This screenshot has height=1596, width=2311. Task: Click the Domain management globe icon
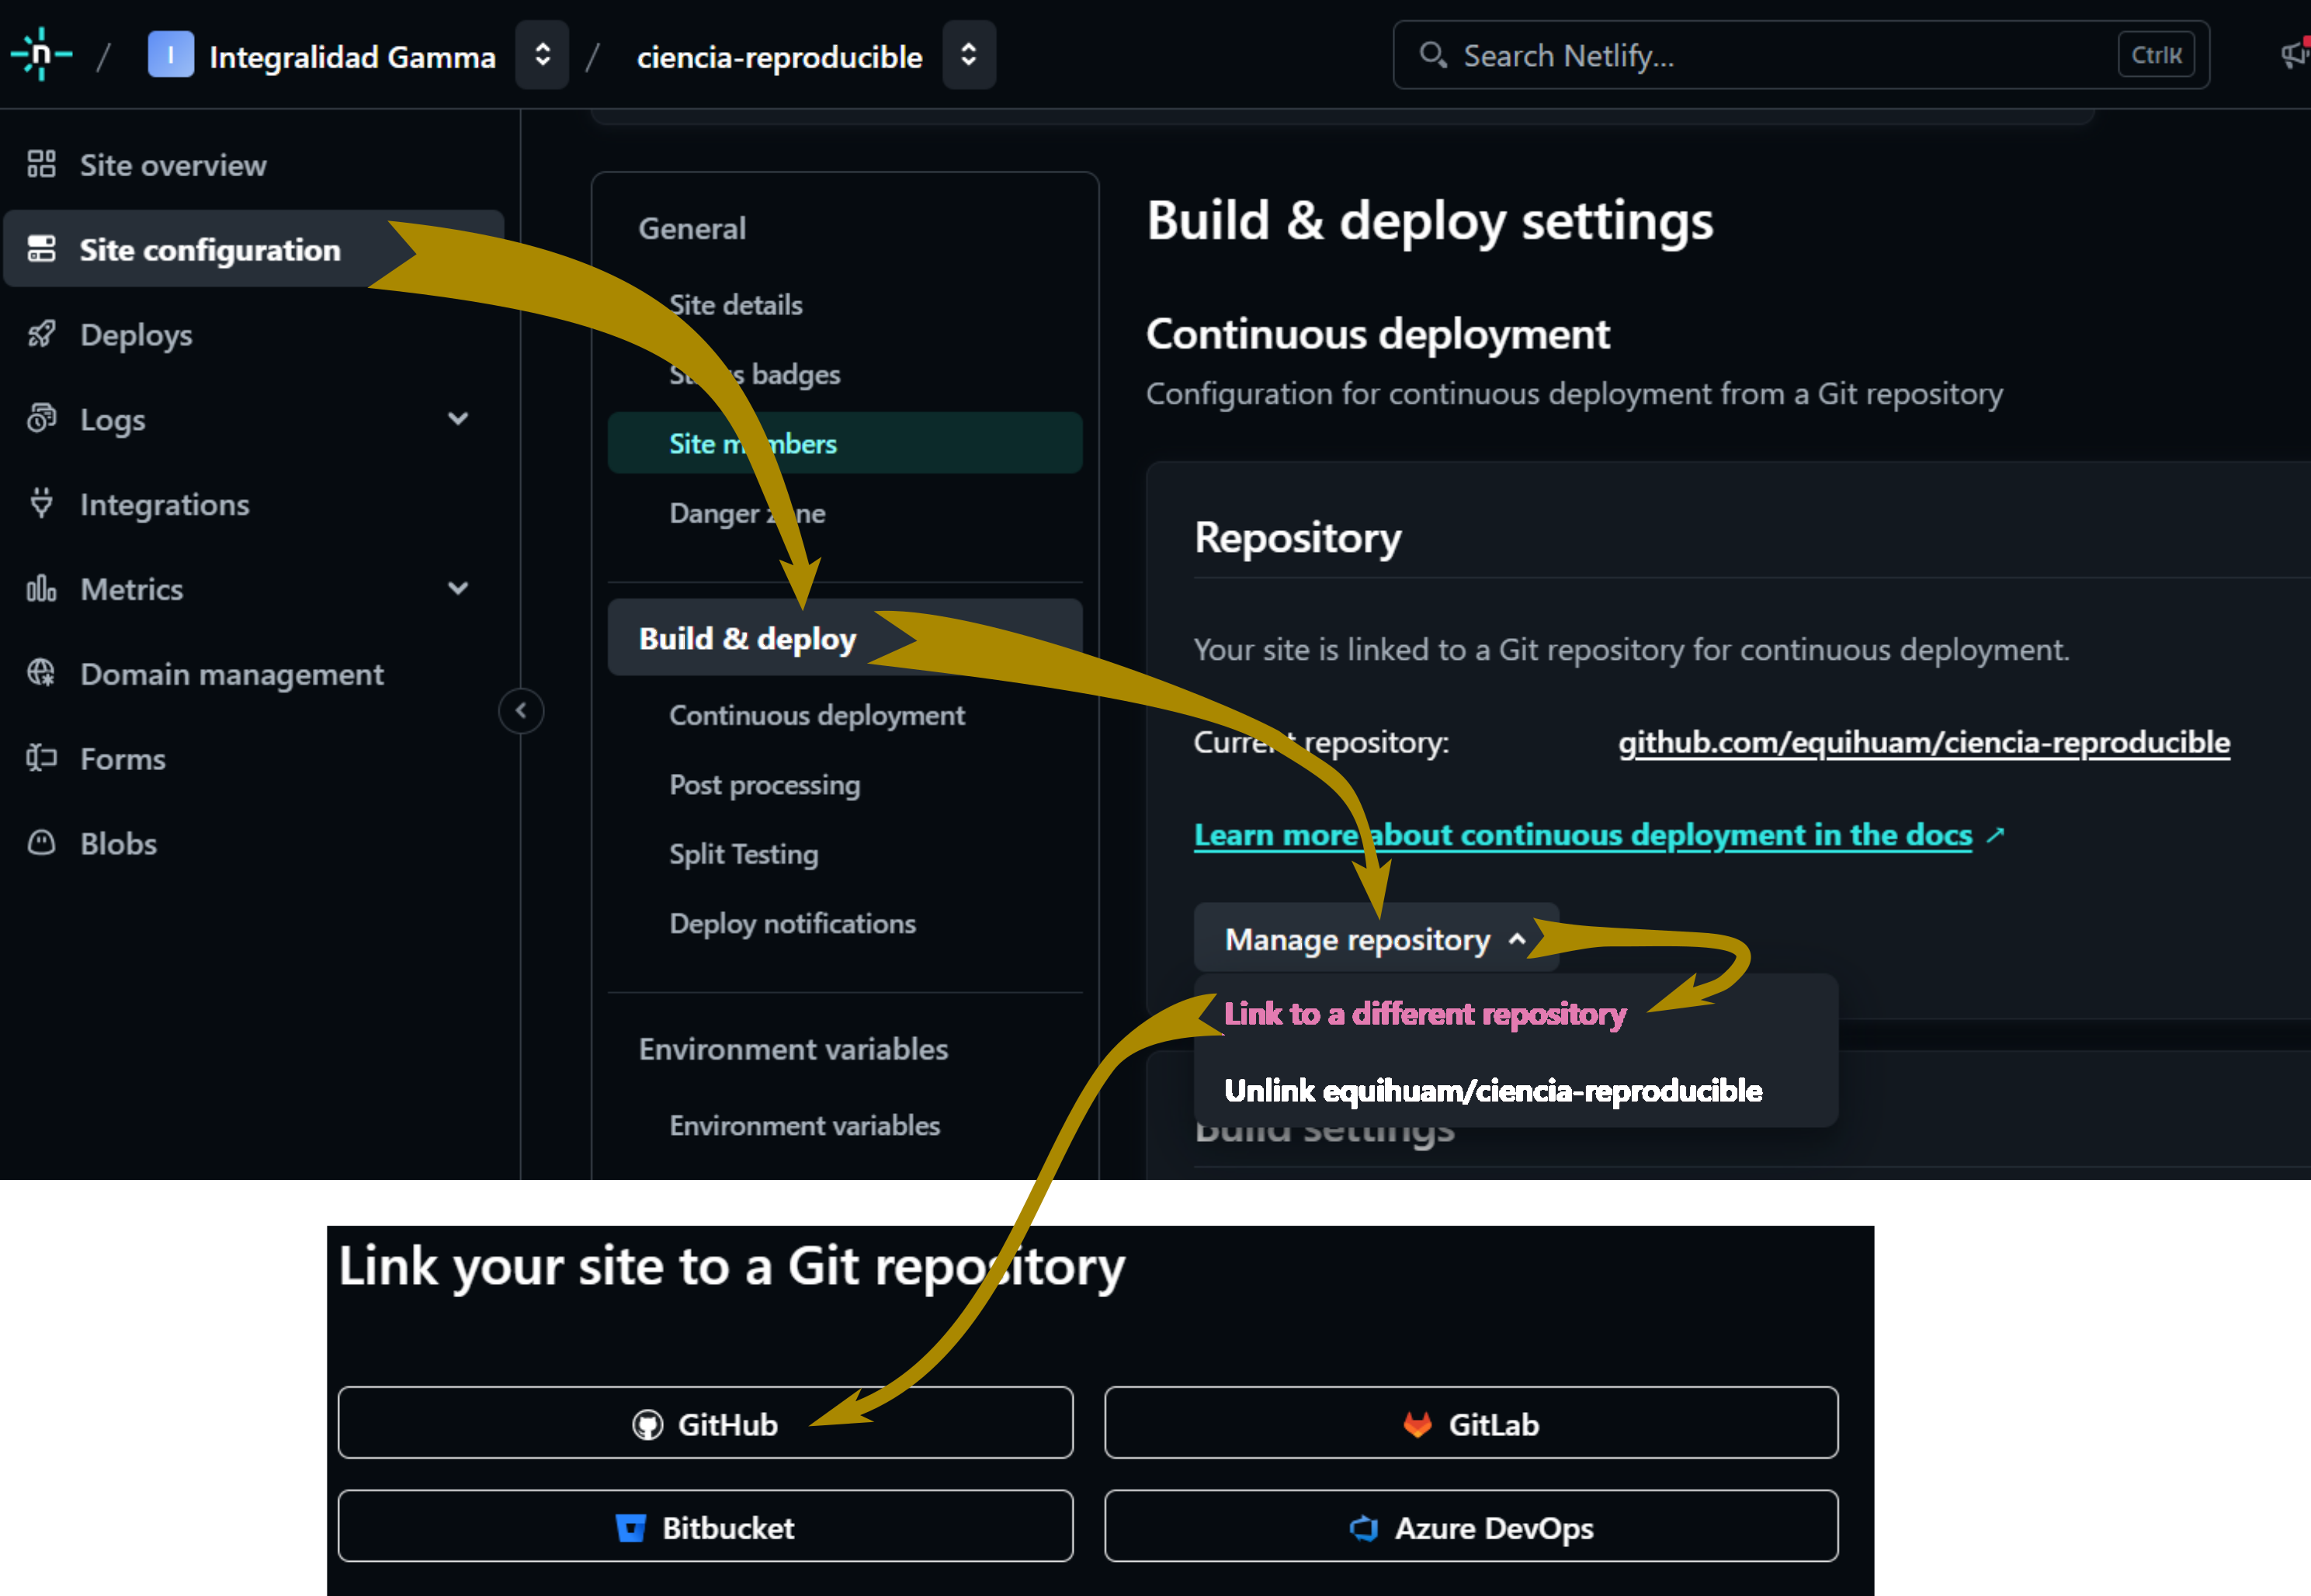pos(41,673)
